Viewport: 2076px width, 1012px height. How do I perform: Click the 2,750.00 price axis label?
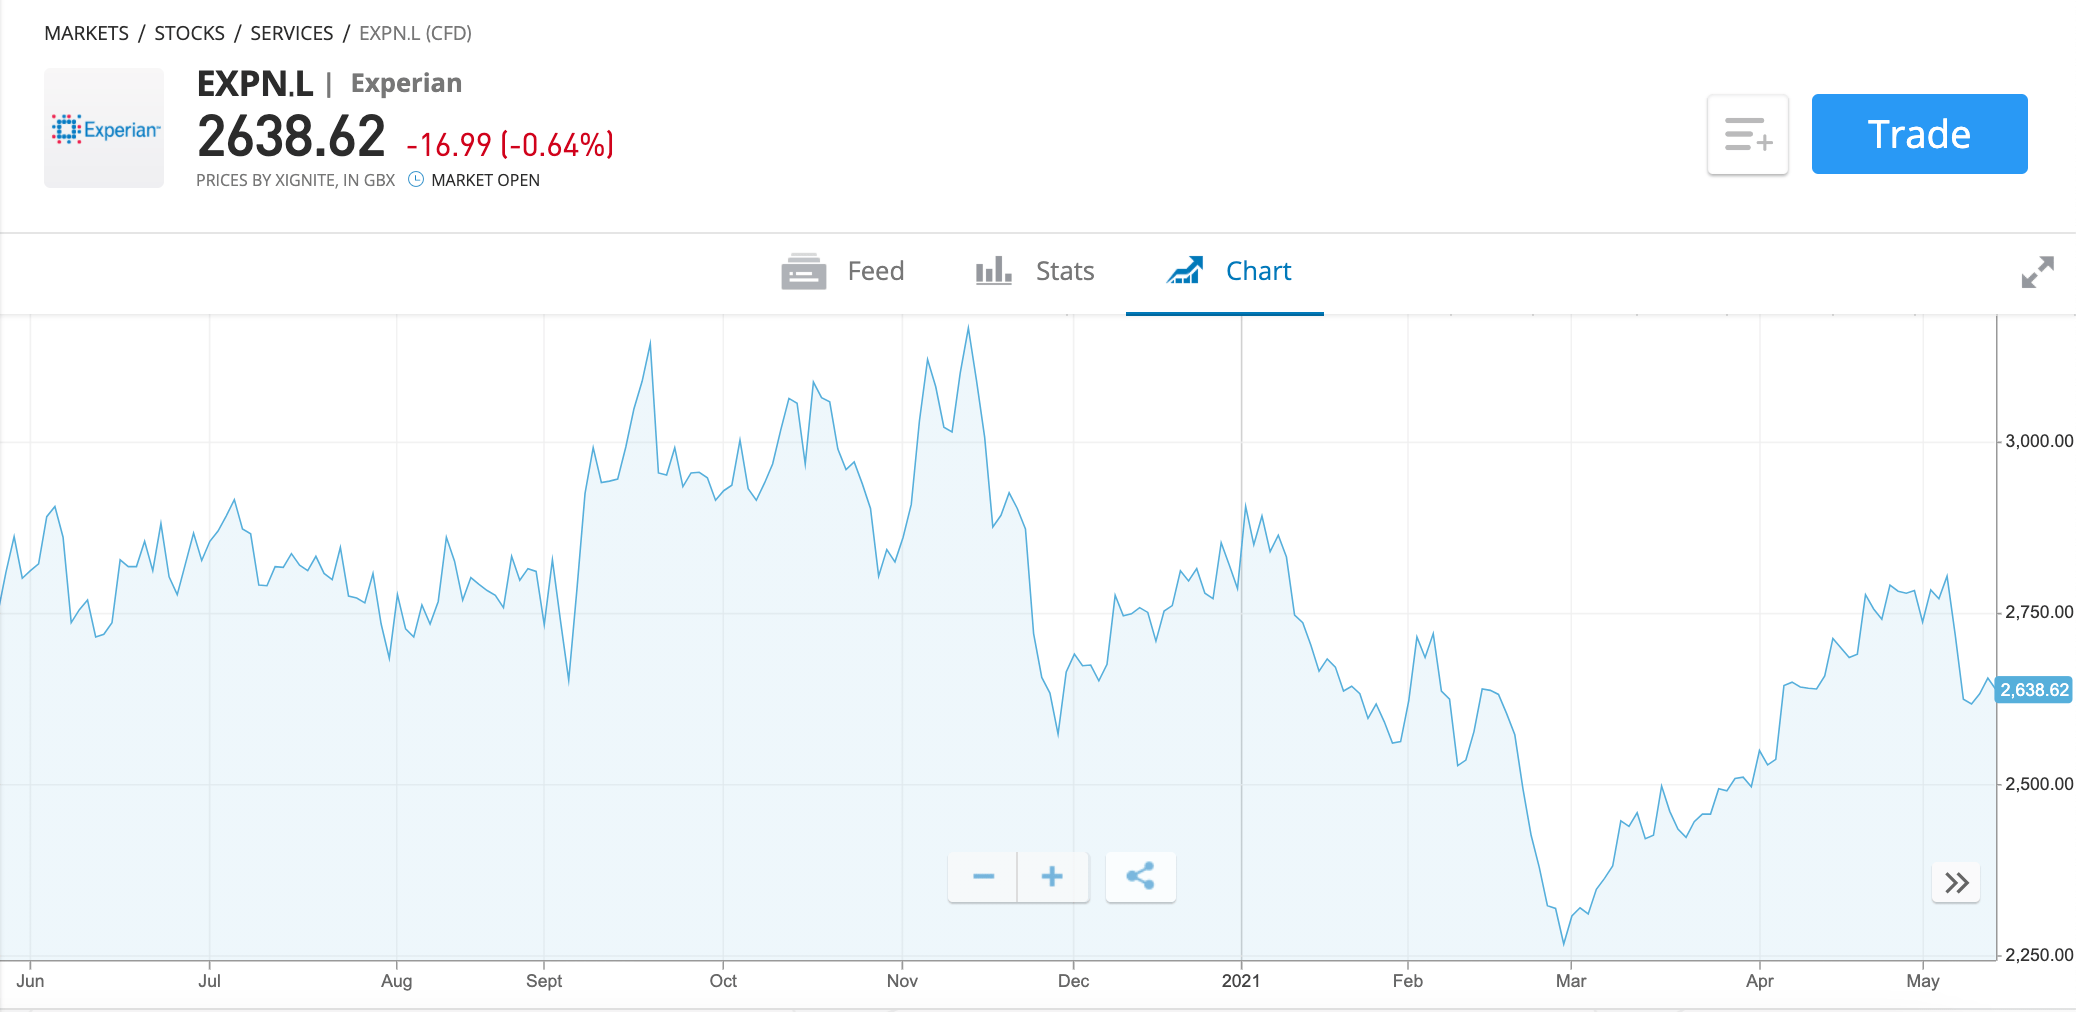tap(2039, 612)
